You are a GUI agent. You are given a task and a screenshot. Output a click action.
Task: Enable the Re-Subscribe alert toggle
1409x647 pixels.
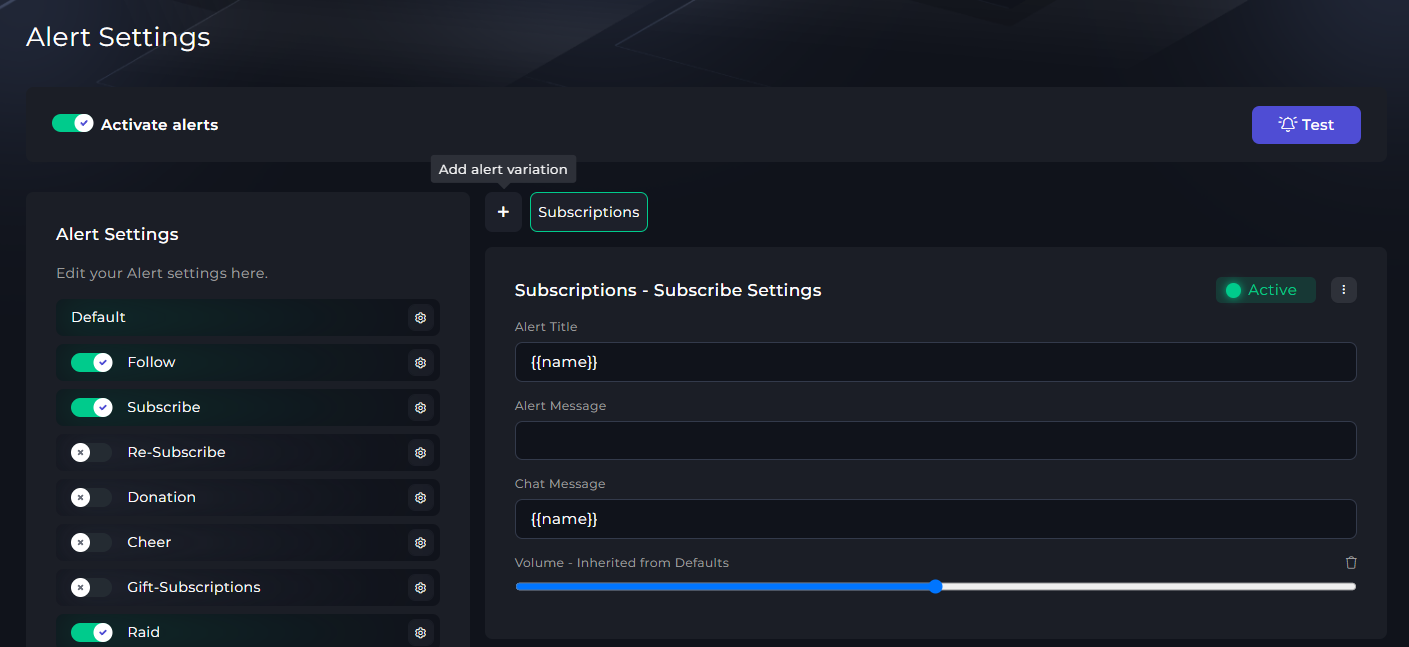click(x=91, y=452)
